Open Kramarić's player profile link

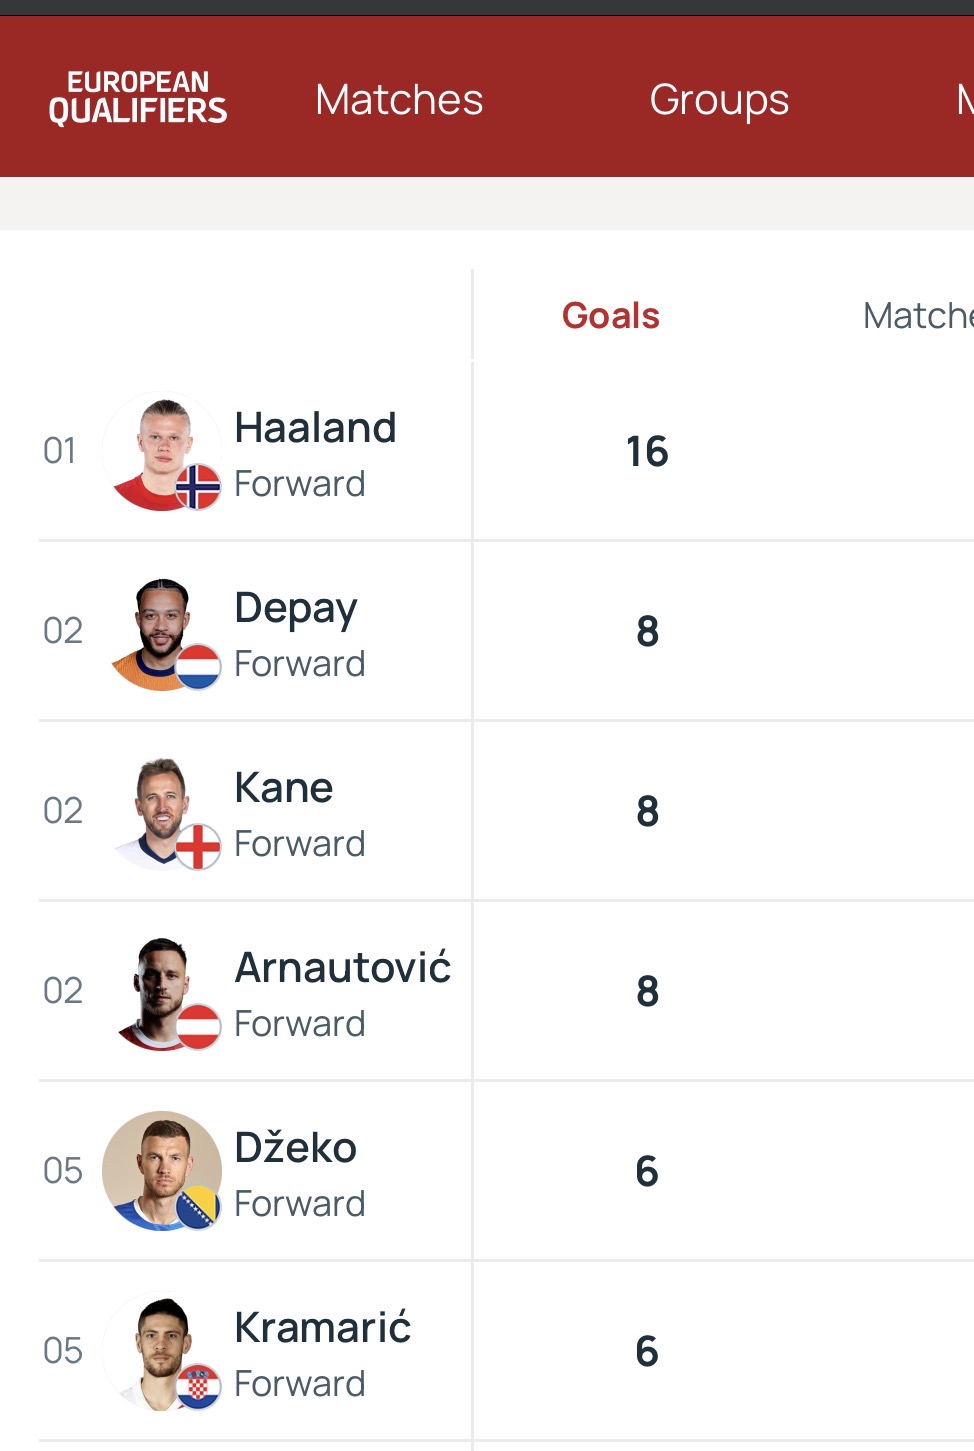(322, 1328)
